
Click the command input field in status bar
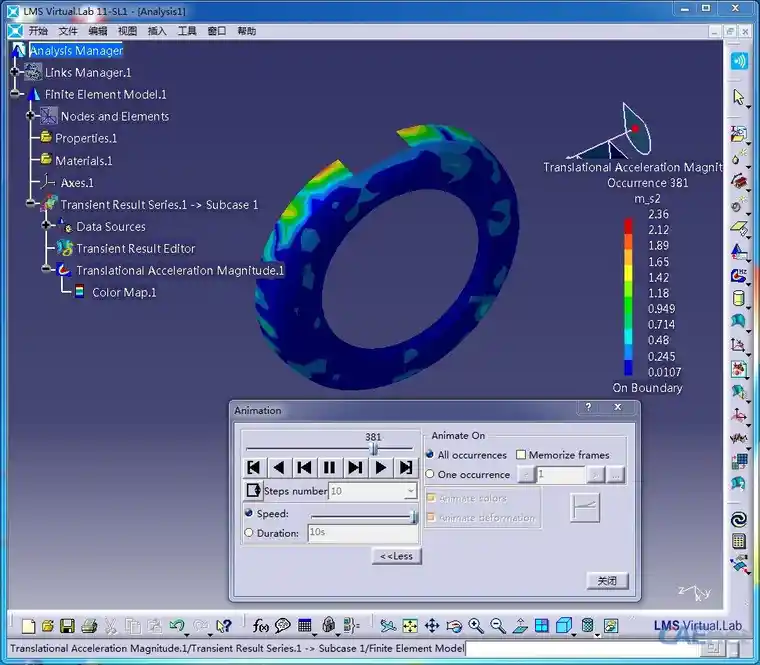point(583,648)
